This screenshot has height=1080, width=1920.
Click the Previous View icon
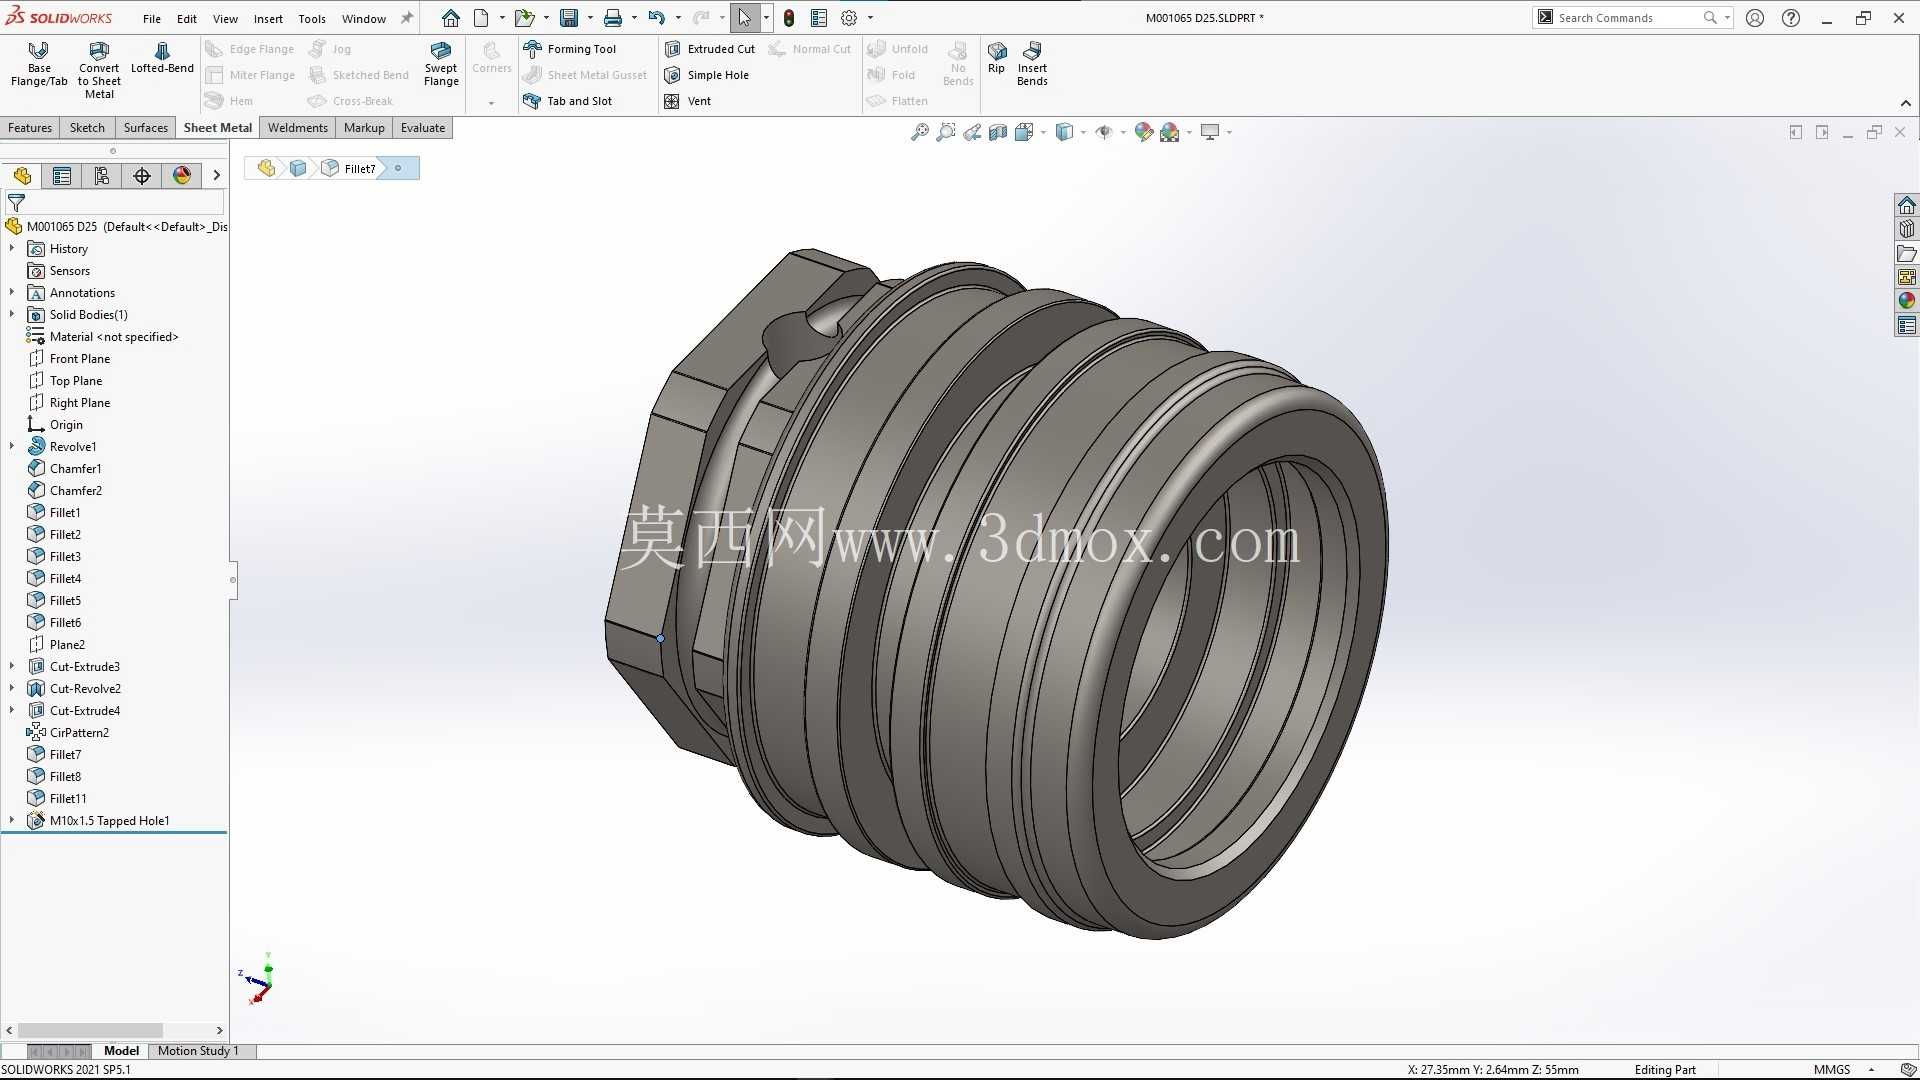(972, 132)
